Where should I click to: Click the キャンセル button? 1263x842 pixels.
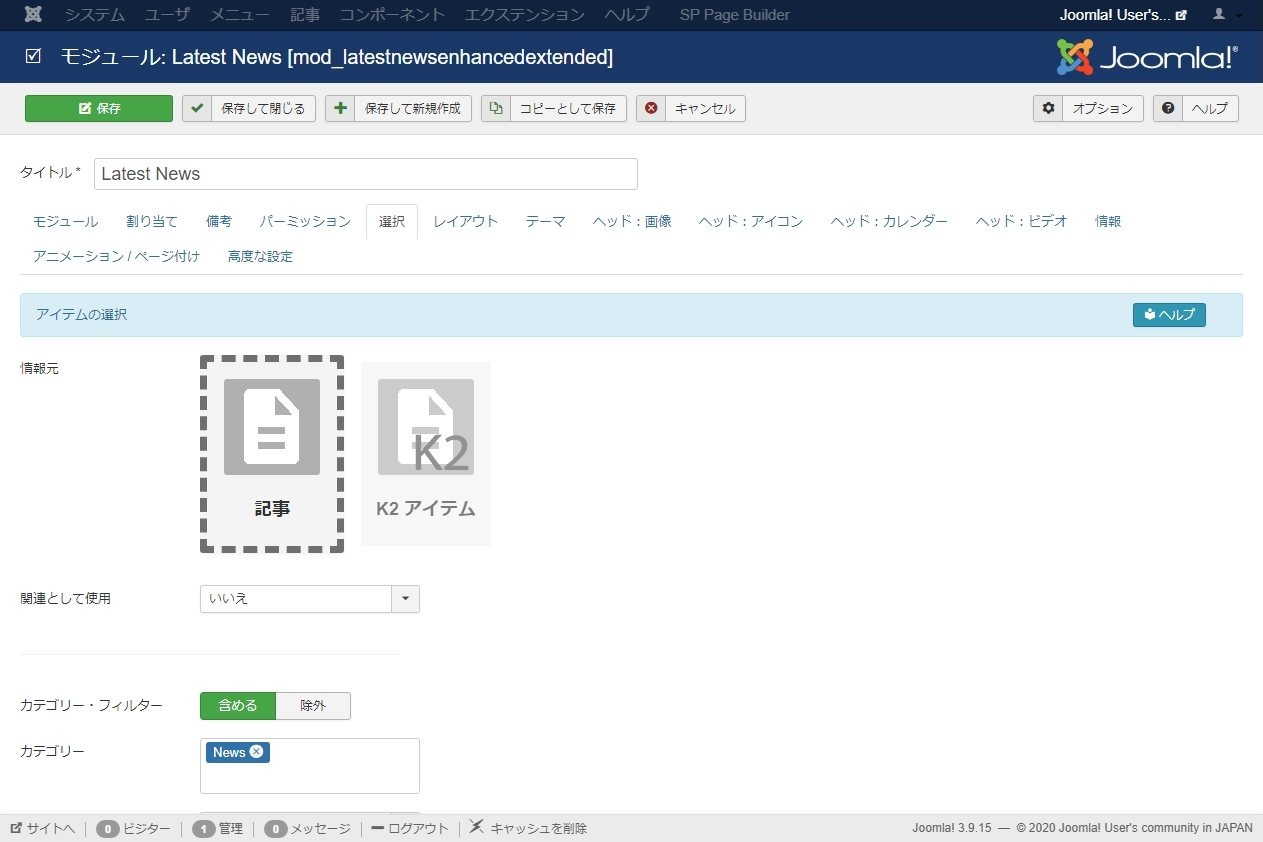tap(691, 108)
